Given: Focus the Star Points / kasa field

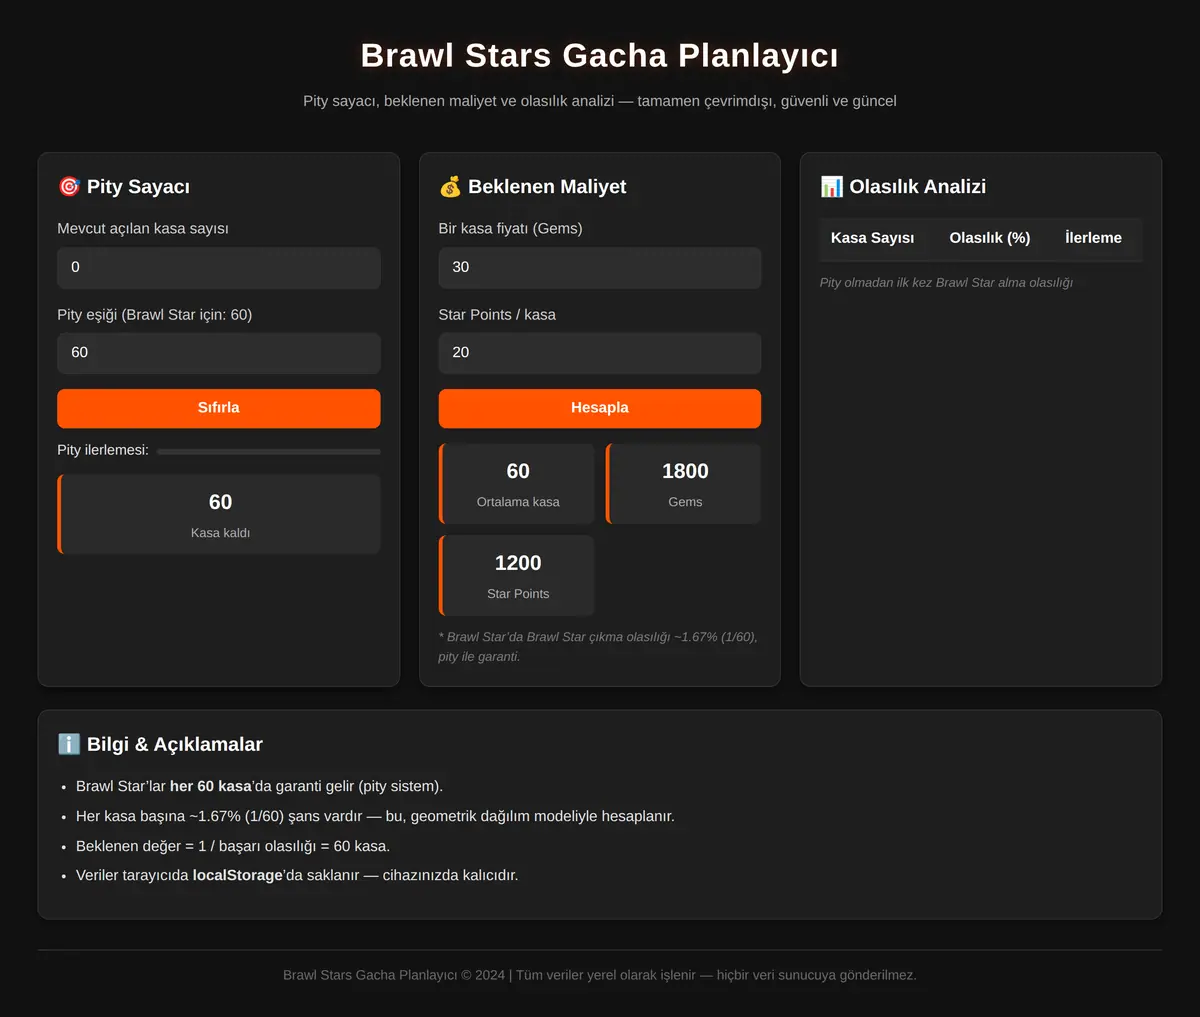Looking at the screenshot, I should click(x=600, y=353).
